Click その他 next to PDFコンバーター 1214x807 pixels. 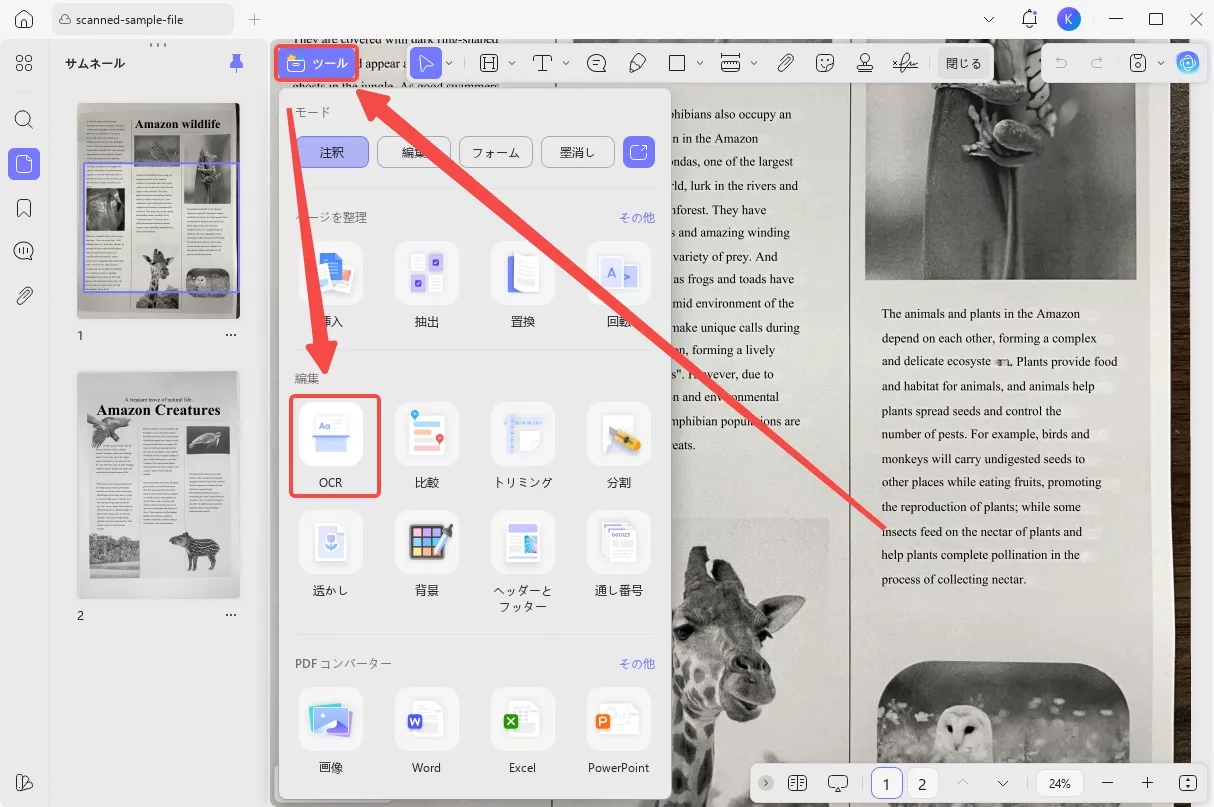pos(637,663)
